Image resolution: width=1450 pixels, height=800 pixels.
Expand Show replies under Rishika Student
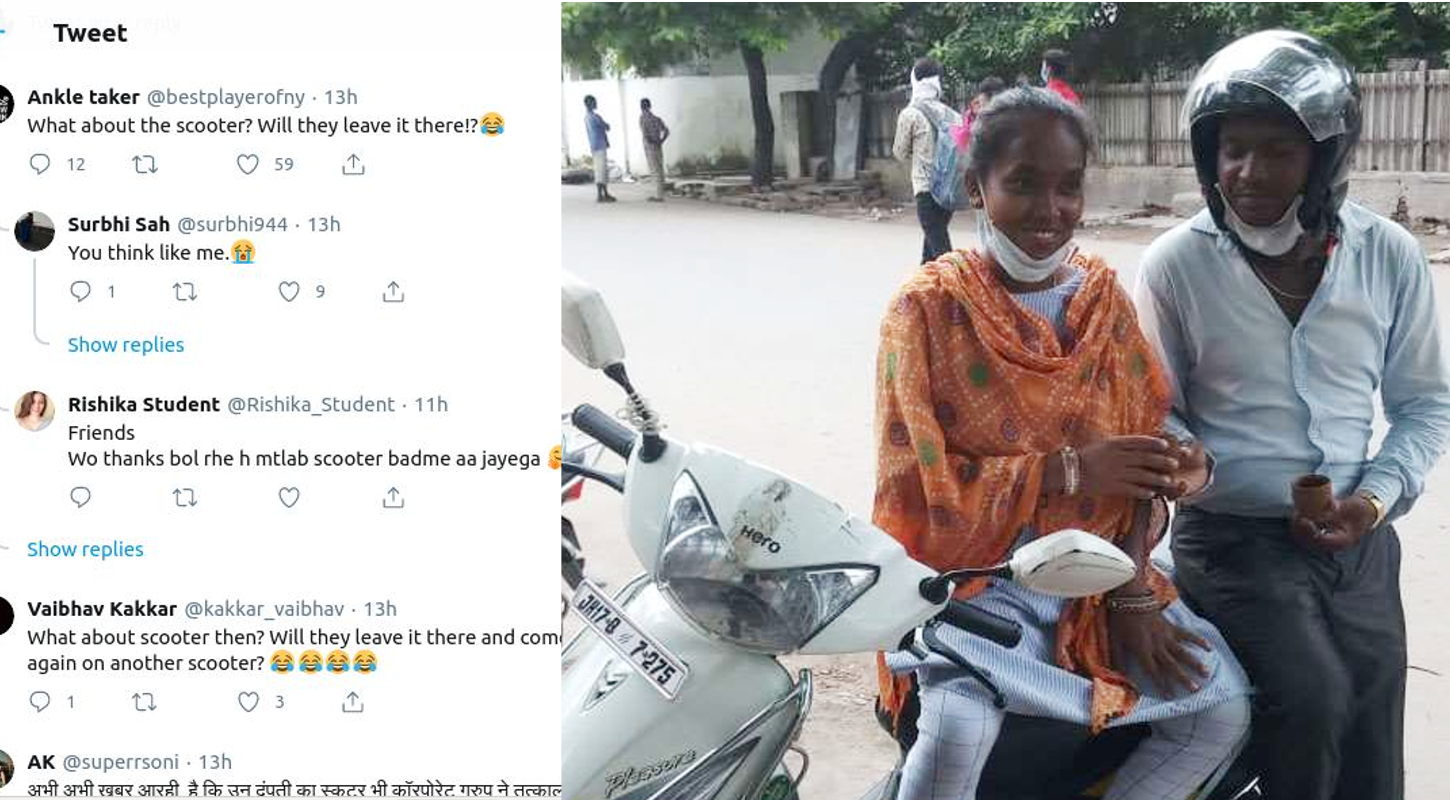85,549
